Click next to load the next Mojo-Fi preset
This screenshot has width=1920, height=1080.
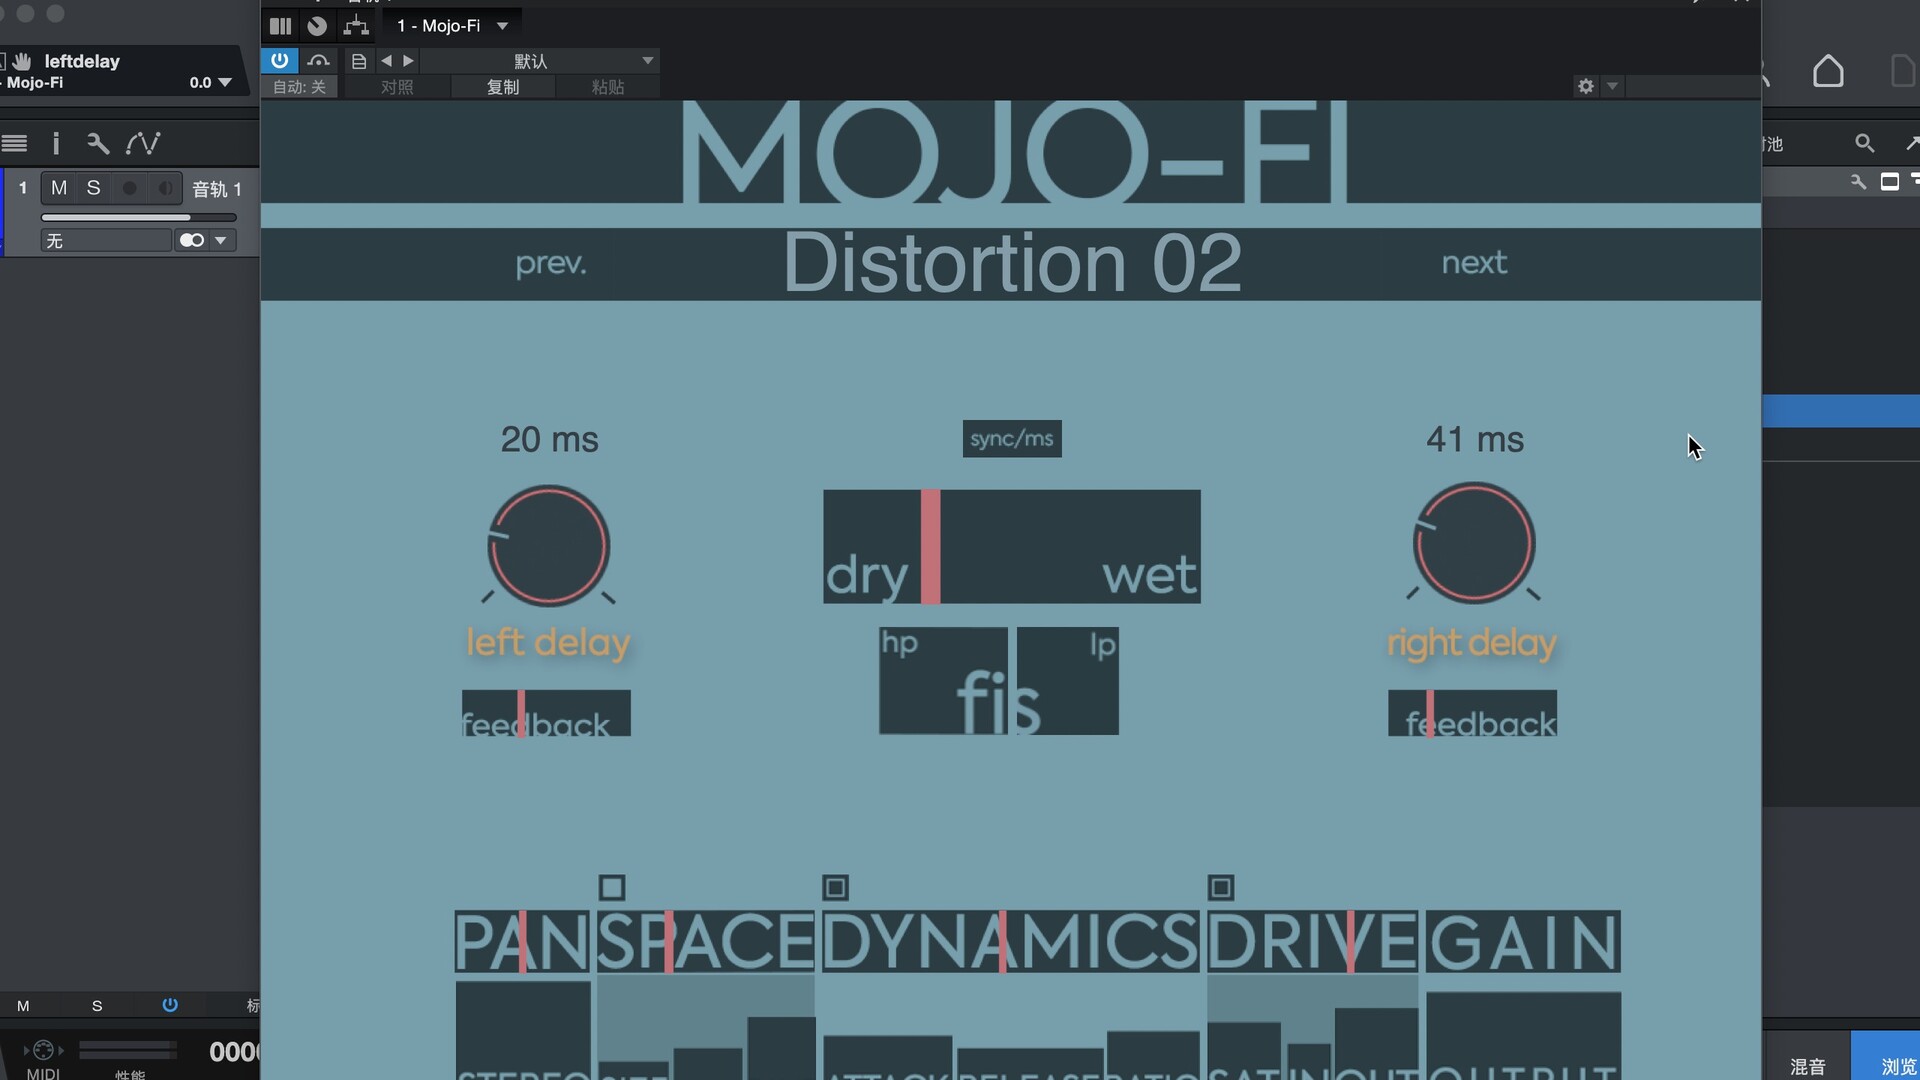[x=1474, y=263]
